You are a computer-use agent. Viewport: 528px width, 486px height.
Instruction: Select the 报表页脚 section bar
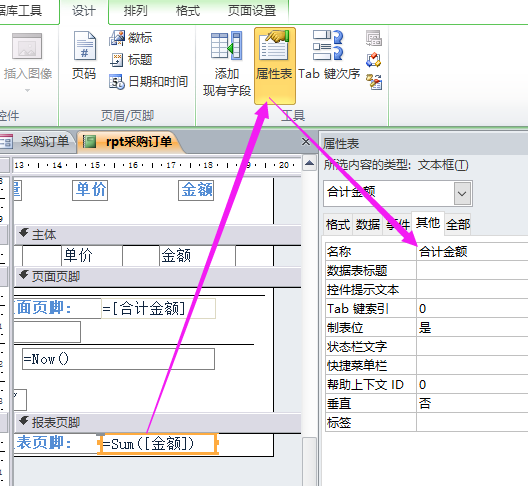158,422
